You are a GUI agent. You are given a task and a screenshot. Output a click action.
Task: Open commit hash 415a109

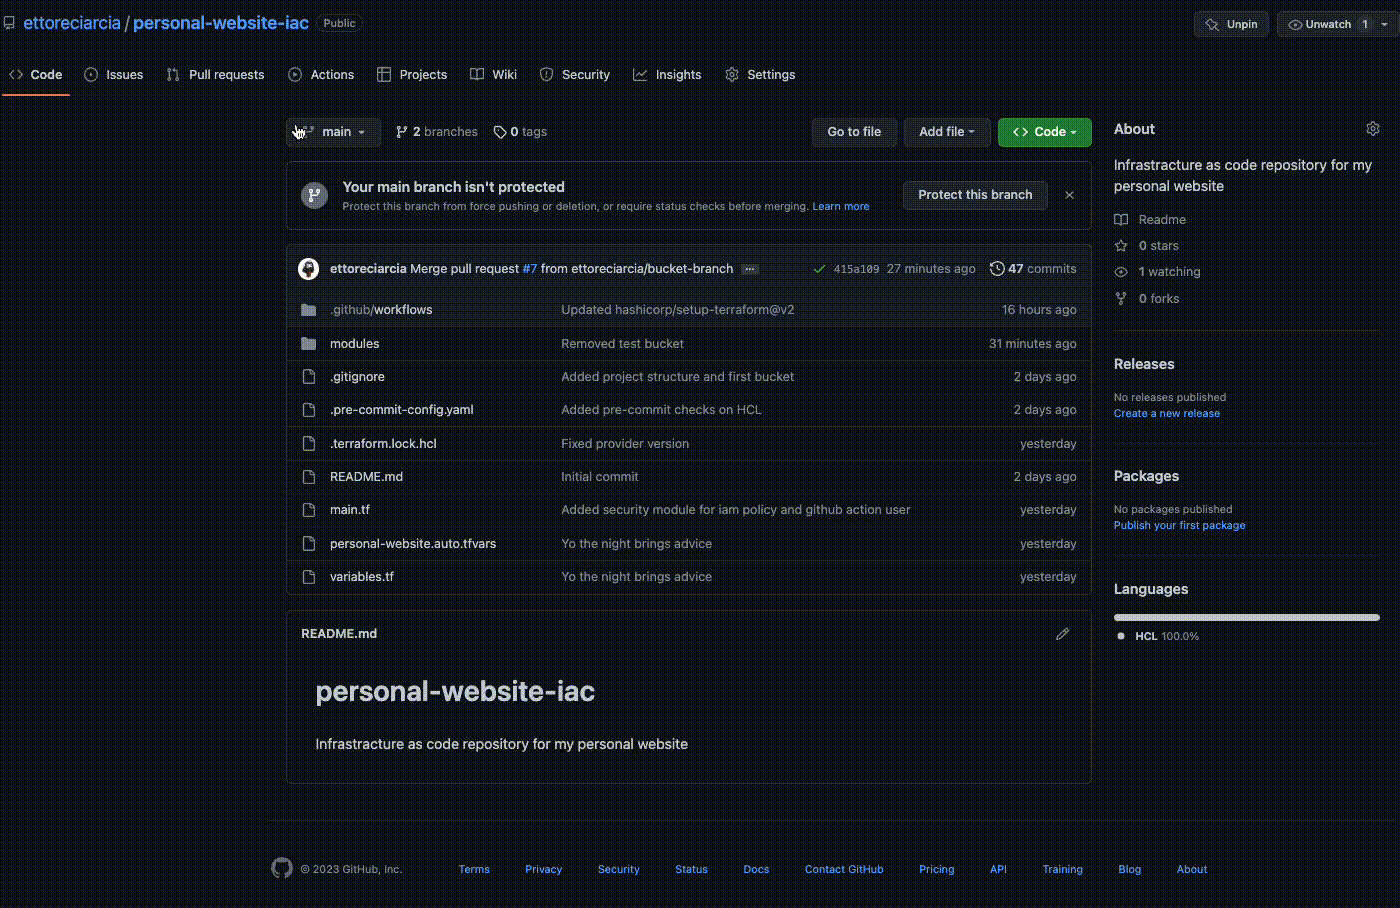click(x=856, y=269)
